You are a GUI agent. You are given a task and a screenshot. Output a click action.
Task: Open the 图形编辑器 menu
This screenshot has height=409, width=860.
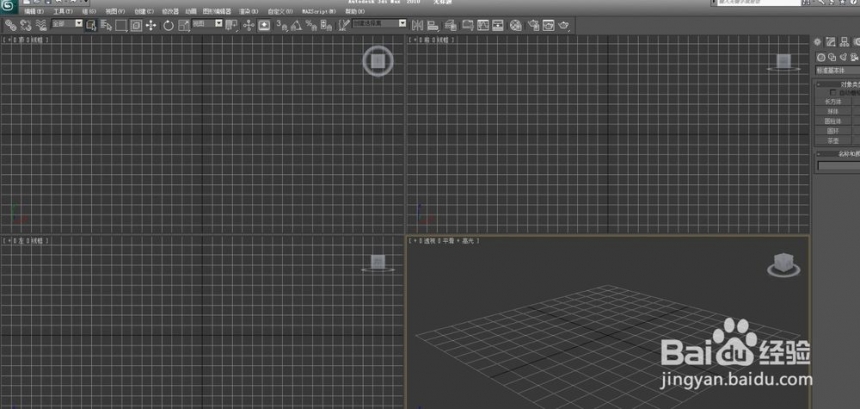click(x=217, y=11)
